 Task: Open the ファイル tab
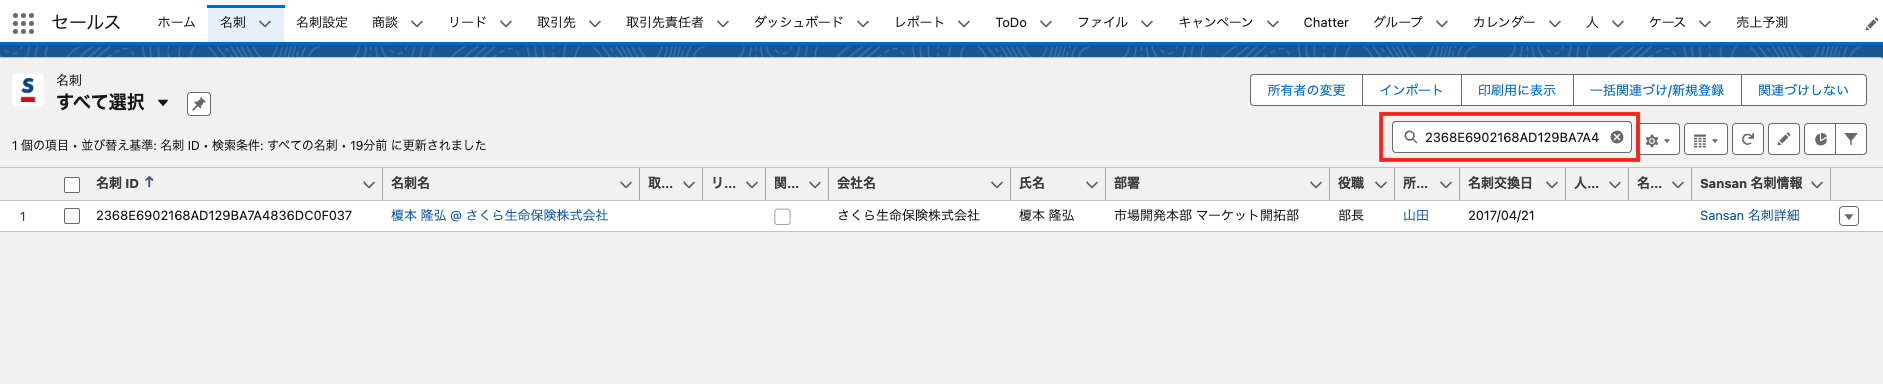[1102, 22]
